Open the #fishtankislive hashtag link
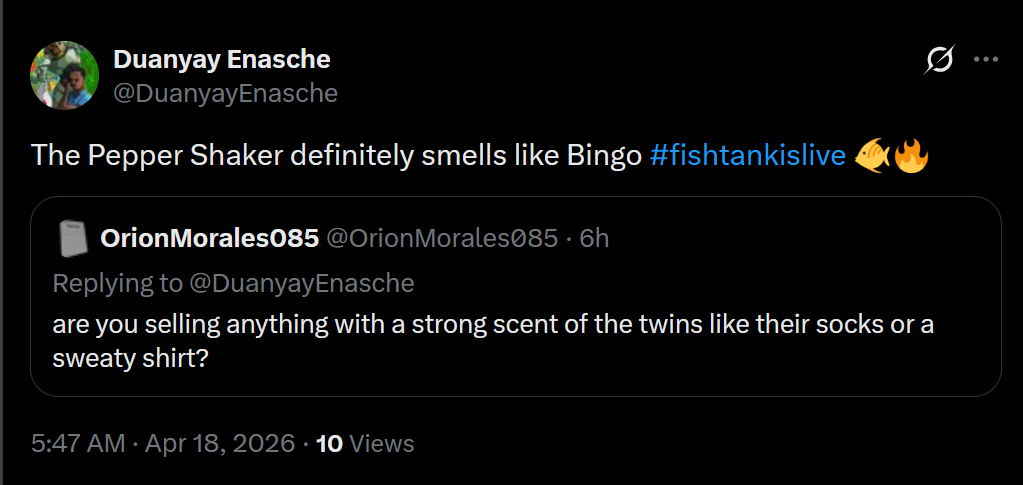 point(747,157)
